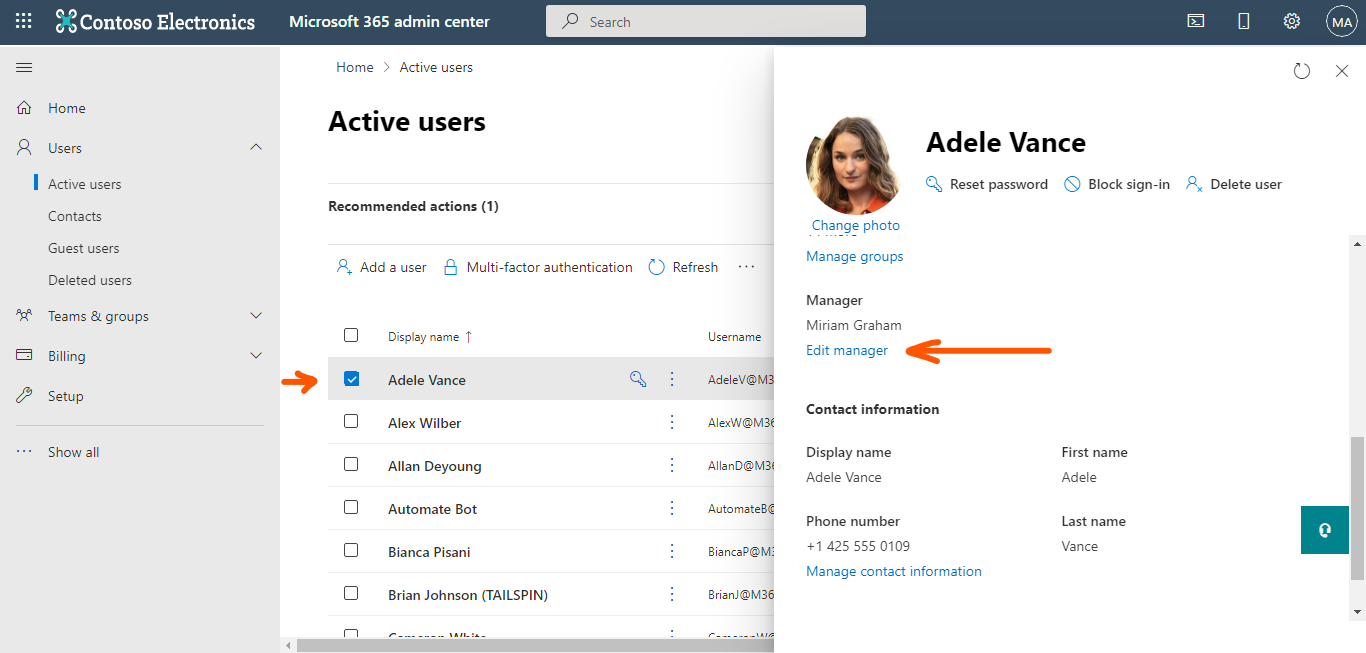Uncheck Adele Vance's row checkbox

pyautogui.click(x=351, y=380)
